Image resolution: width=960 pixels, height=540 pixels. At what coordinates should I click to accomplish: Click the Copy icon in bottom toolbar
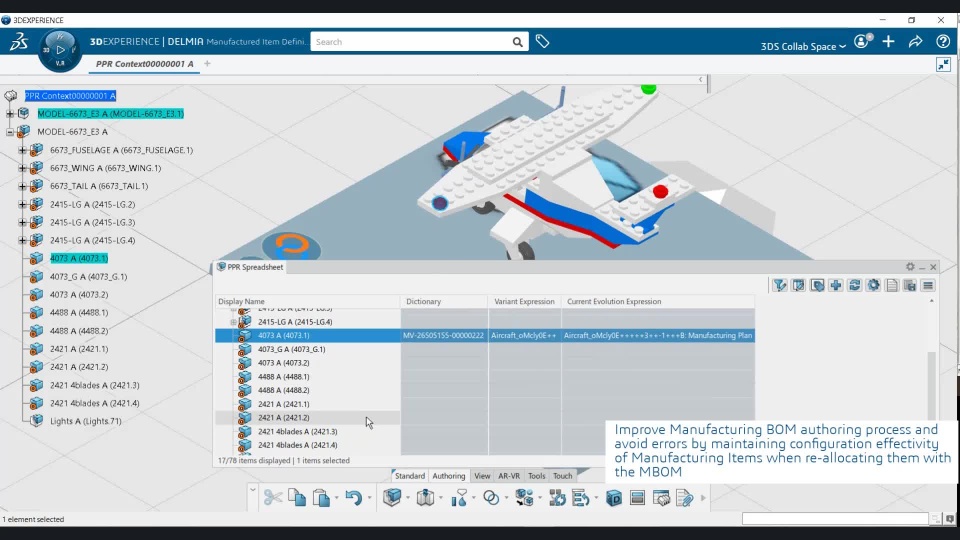[x=297, y=498]
